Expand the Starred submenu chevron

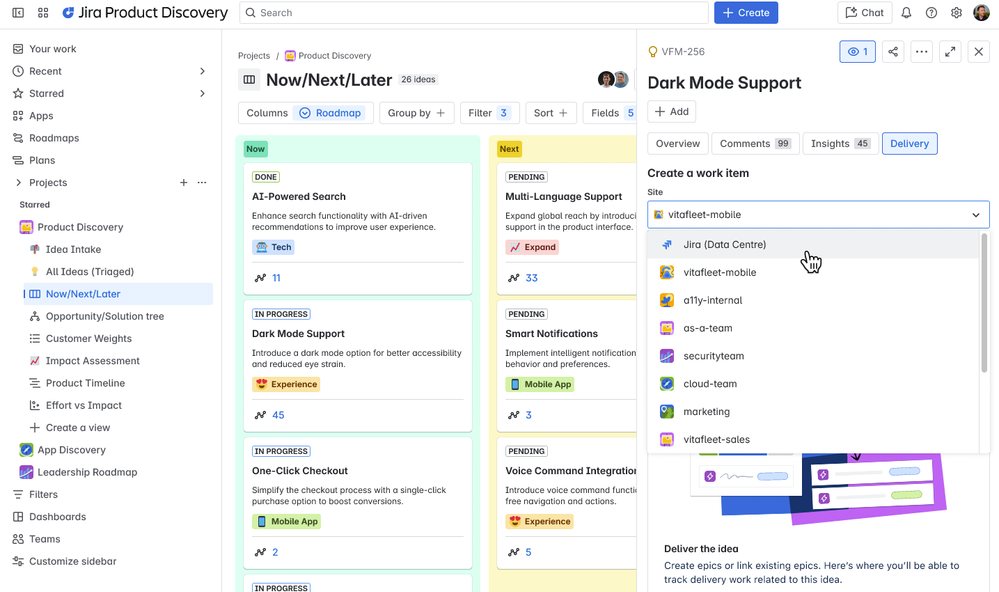(x=202, y=94)
